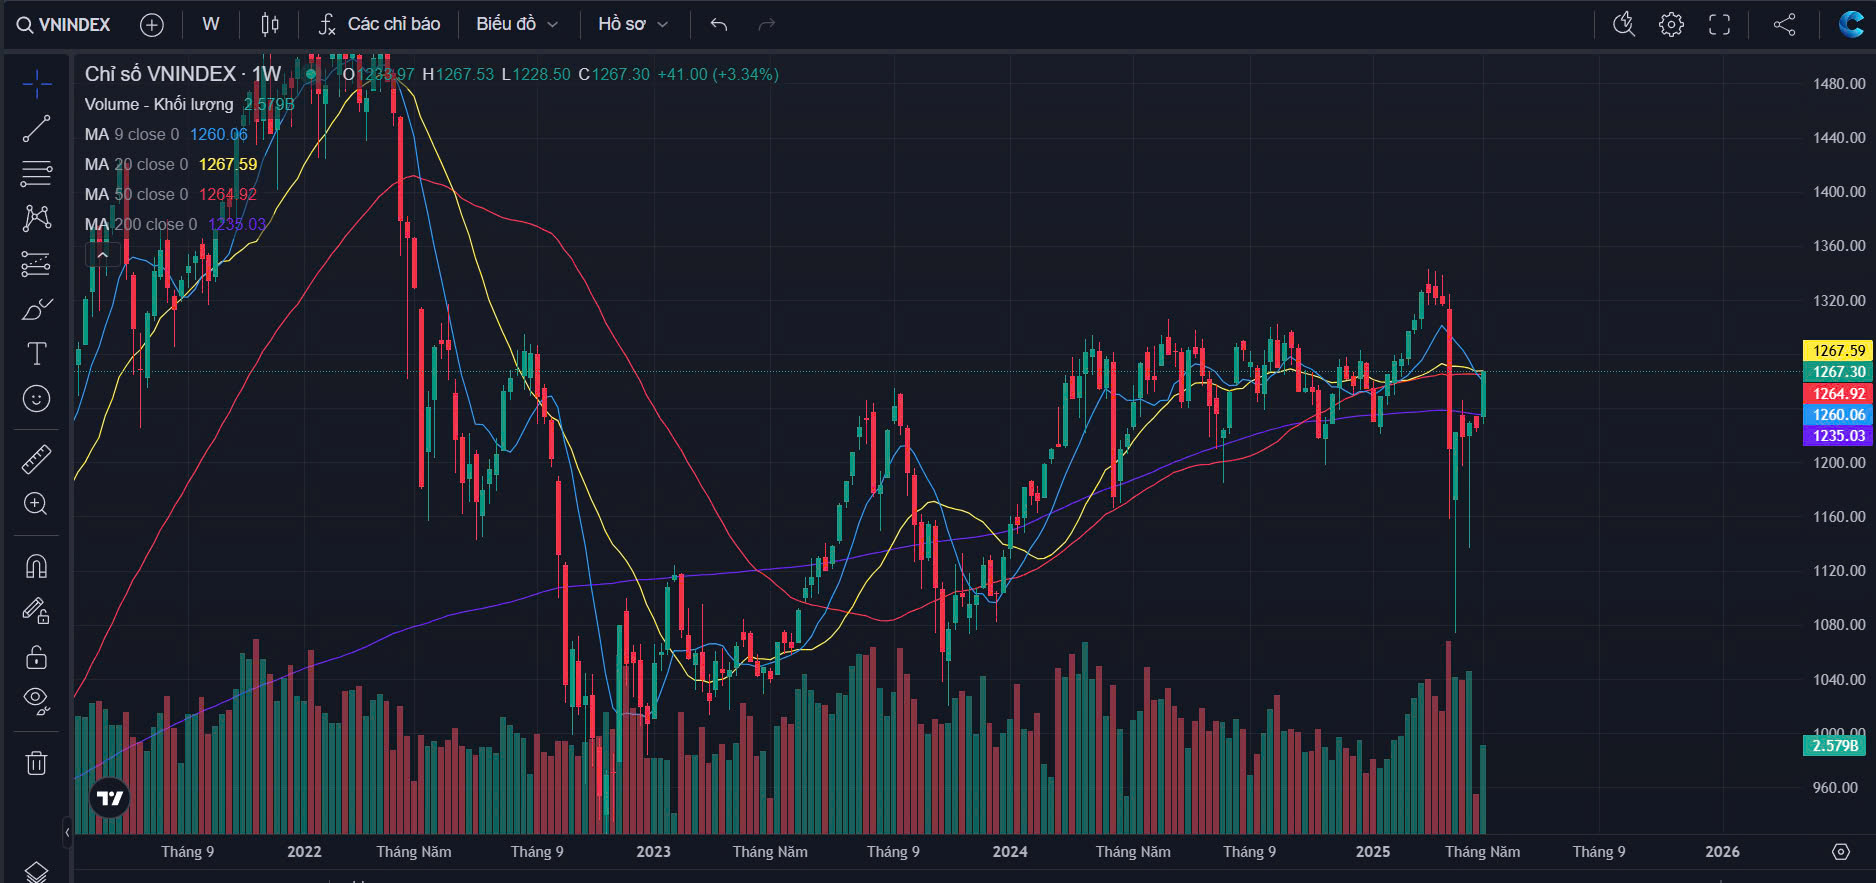
Task: Select the crosshair cursor tool
Action: [37, 84]
